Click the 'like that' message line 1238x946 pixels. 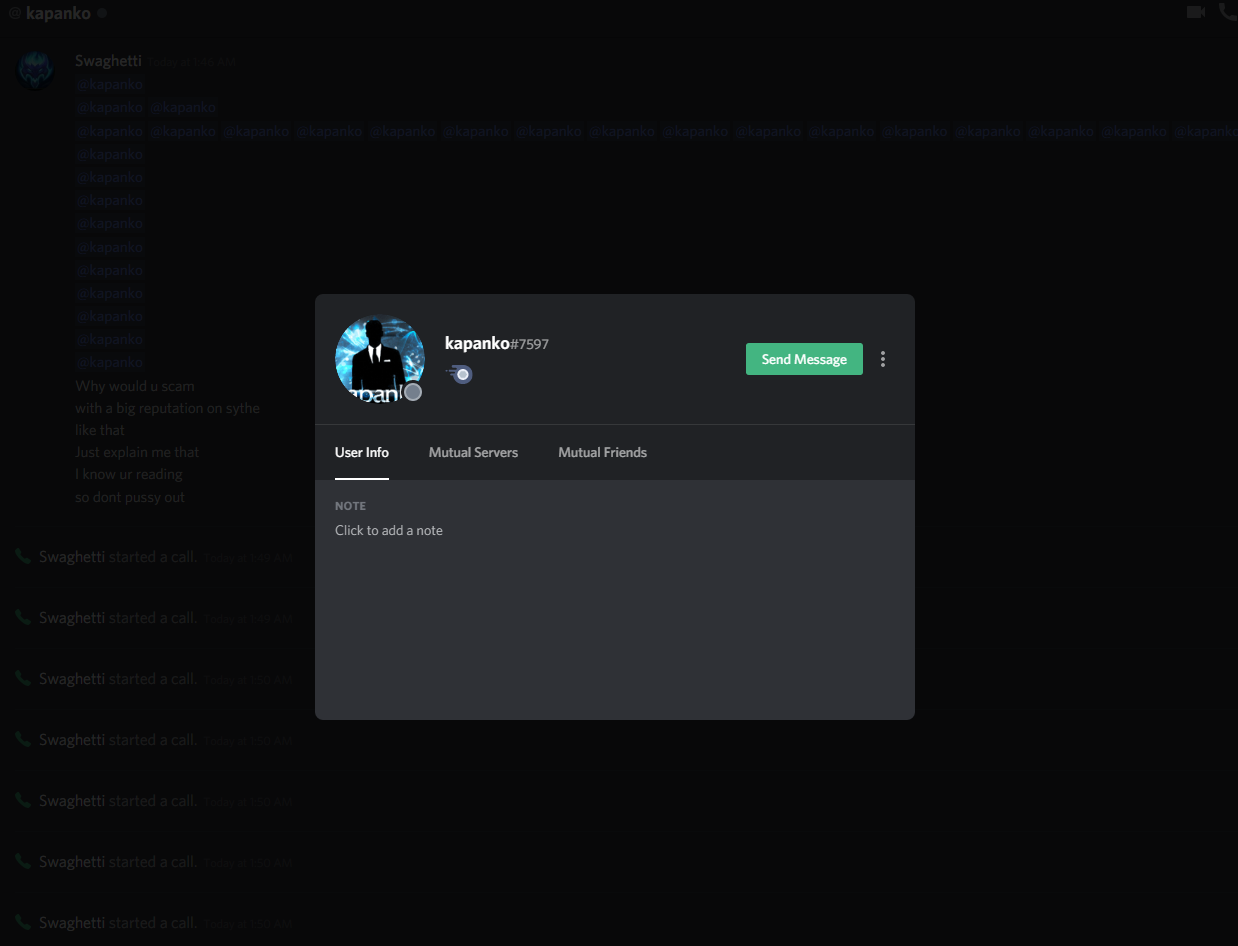(100, 430)
